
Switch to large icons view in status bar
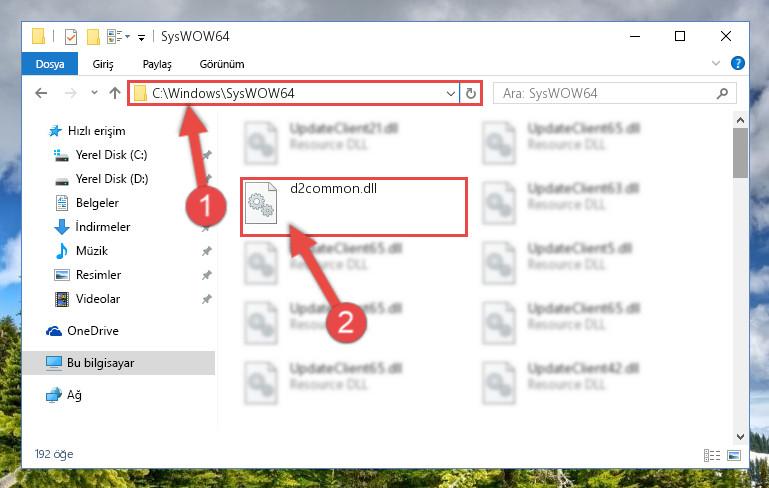[x=734, y=455]
